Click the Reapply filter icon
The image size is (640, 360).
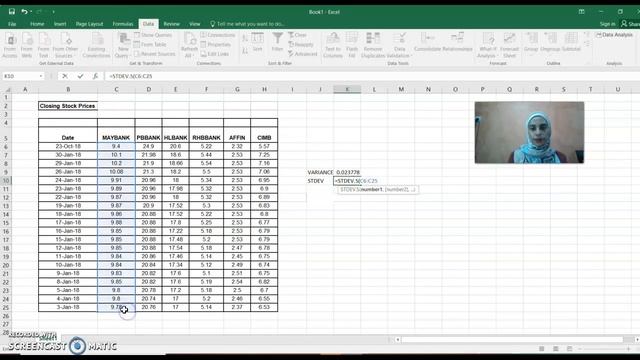pos(291,44)
